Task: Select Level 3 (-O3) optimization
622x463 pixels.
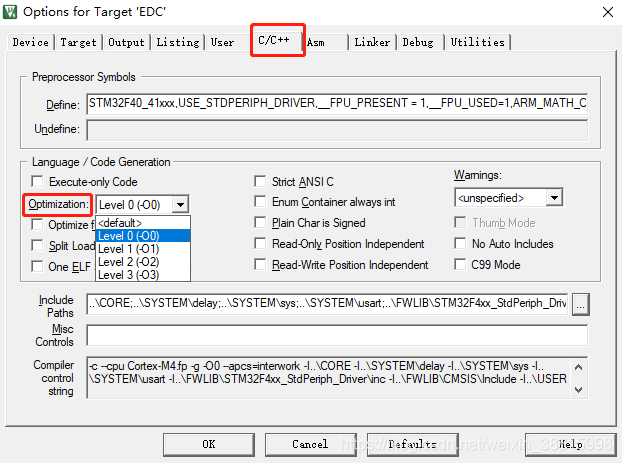Action: tap(128, 275)
